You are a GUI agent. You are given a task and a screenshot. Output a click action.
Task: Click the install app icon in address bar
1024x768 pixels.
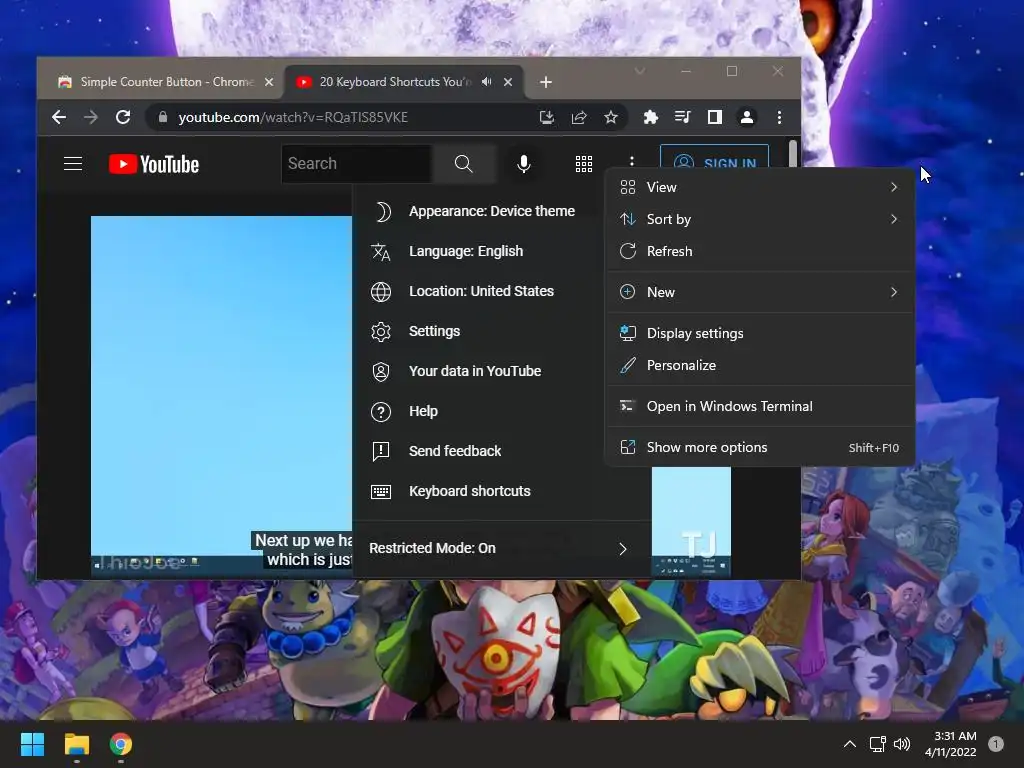click(547, 118)
